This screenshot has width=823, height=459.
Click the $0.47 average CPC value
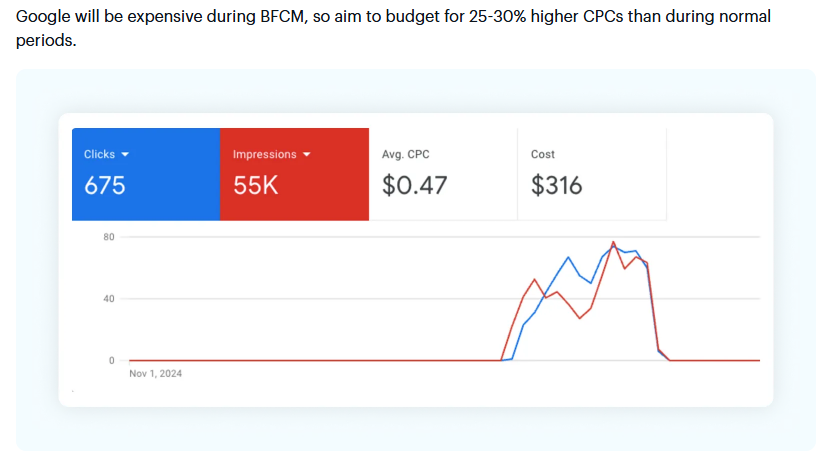415,185
